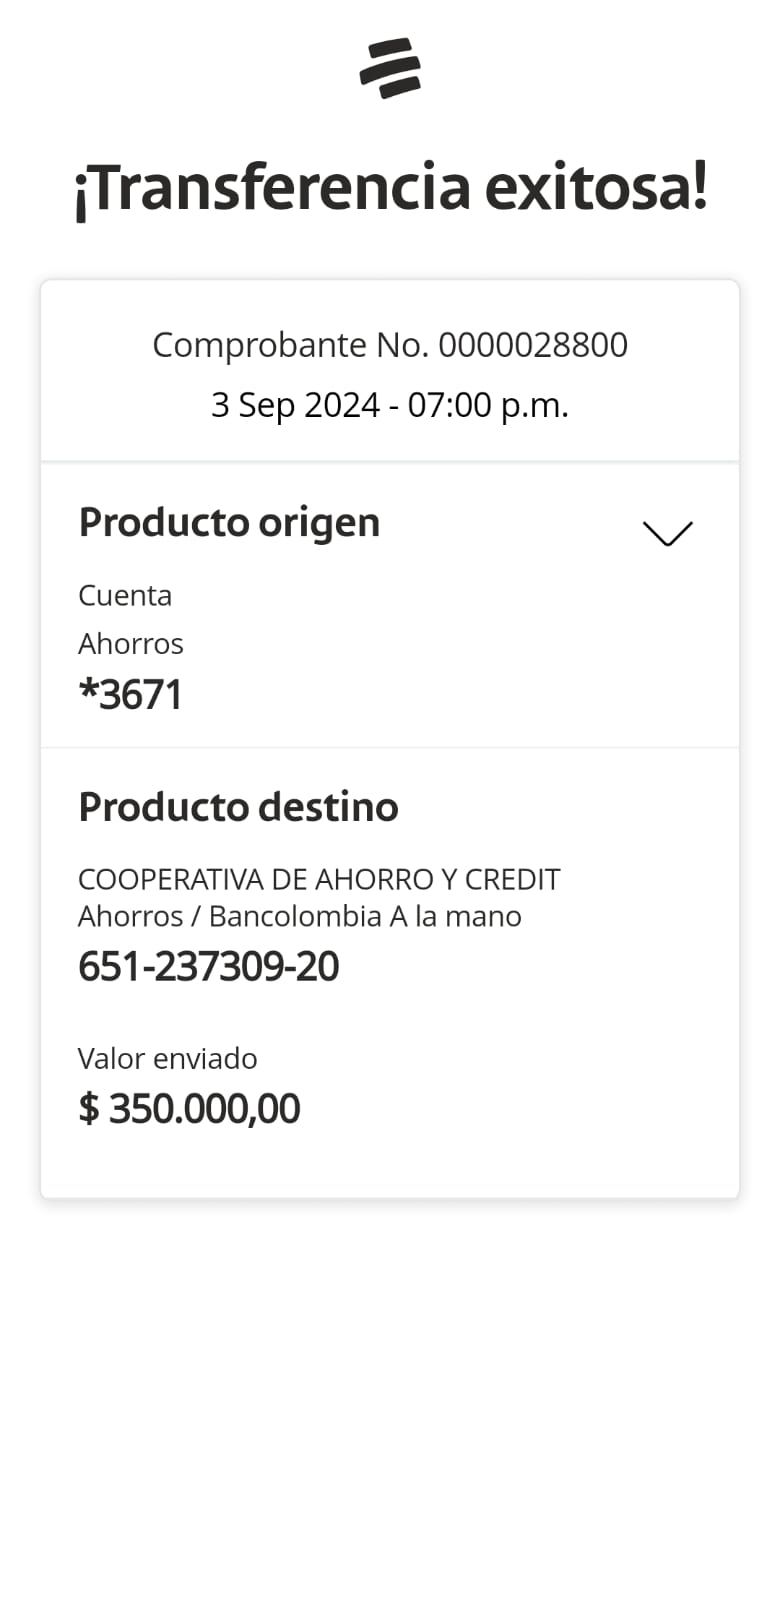Tap the Bancolombia A la mano text
Image resolution: width=780 pixels, height=1600 pixels.
pos(365,917)
